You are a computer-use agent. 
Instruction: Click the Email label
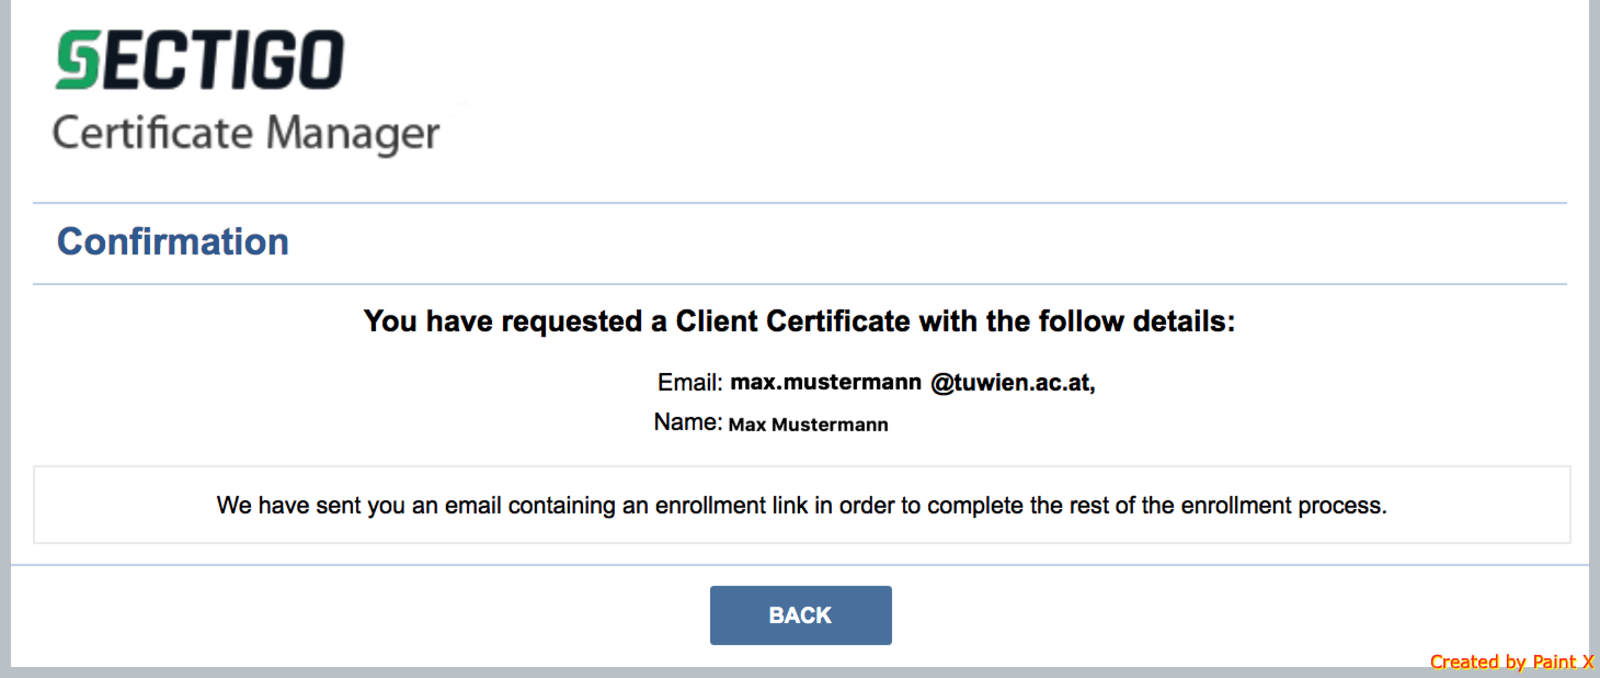coord(690,382)
